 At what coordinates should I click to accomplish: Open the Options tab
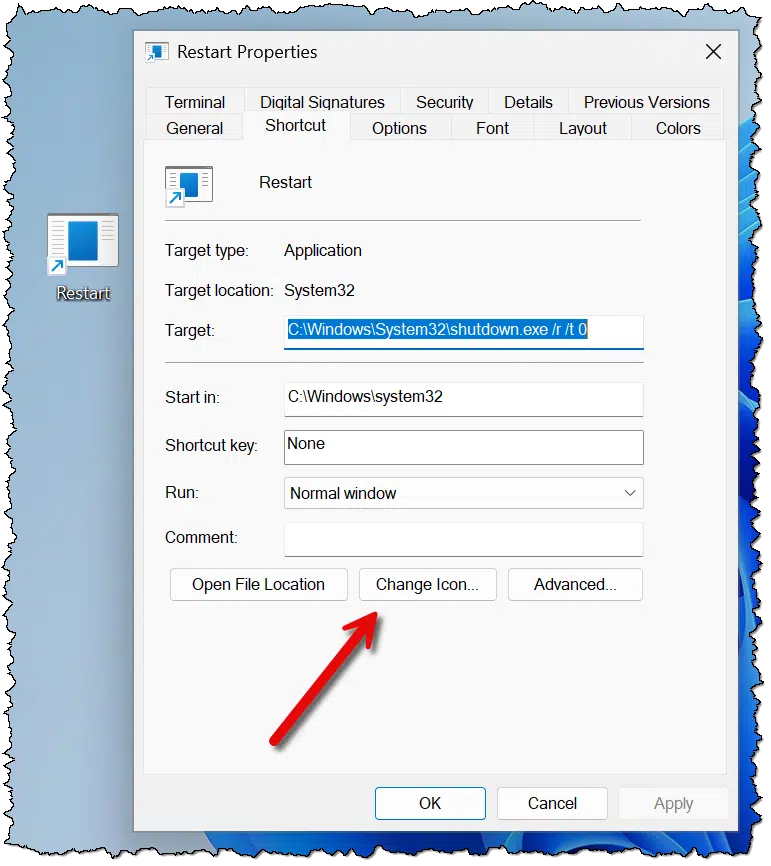point(399,128)
